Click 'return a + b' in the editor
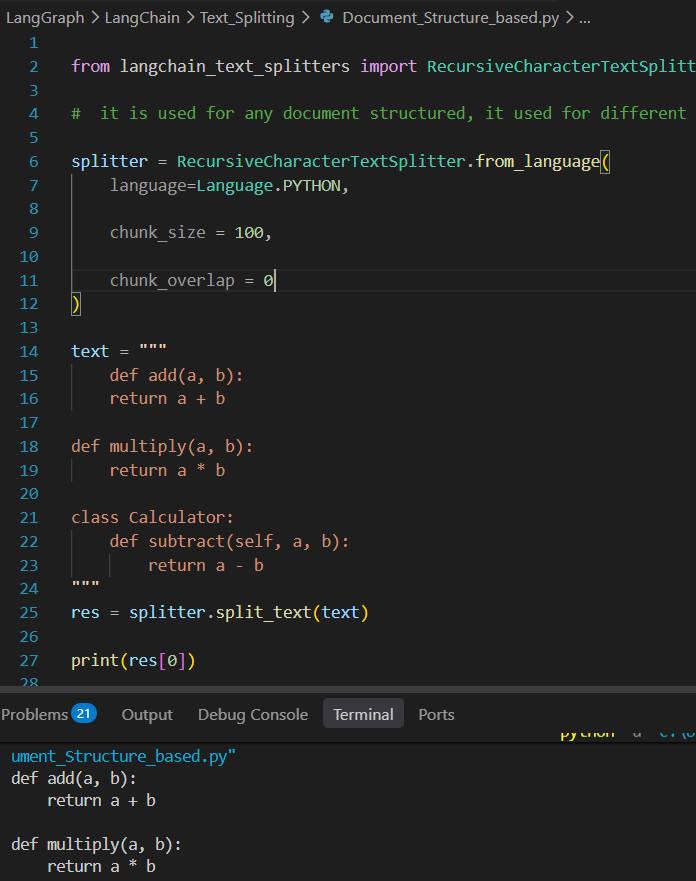696x881 pixels. pyautogui.click(x=167, y=399)
